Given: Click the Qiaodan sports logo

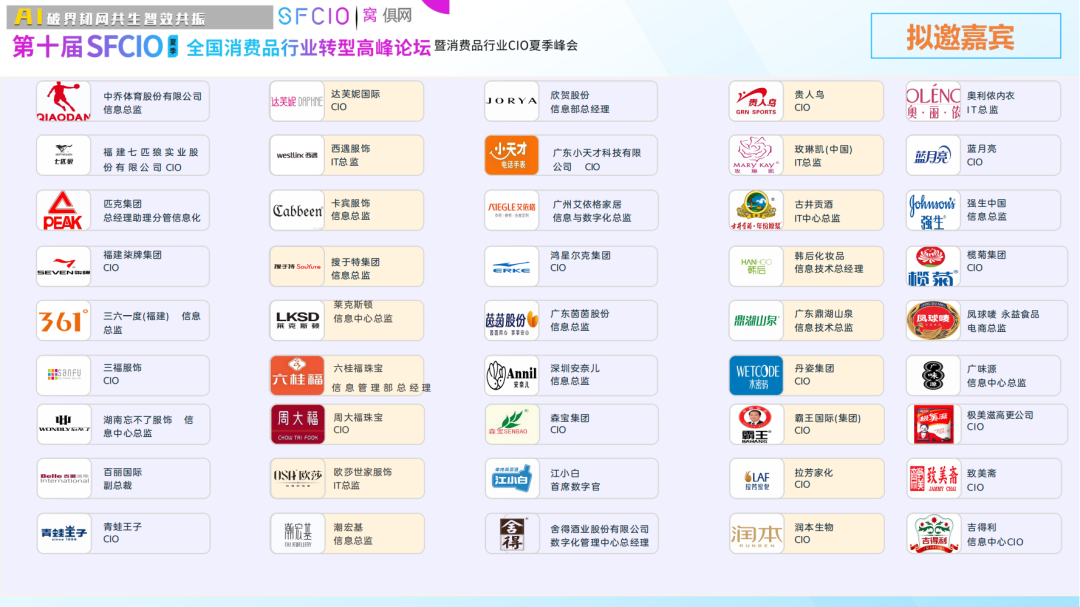Looking at the screenshot, I should [63, 101].
